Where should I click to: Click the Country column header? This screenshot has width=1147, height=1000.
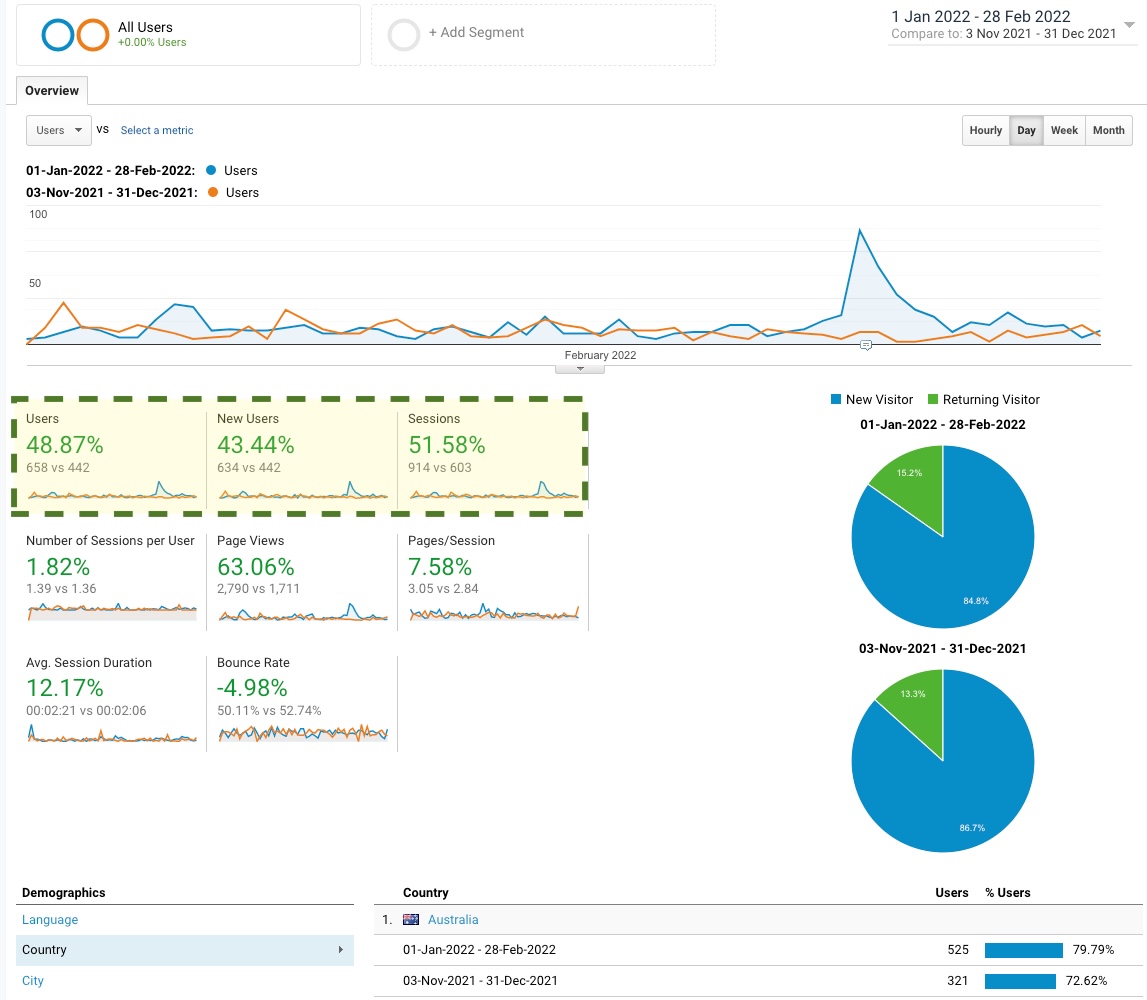pyautogui.click(x=426, y=892)
